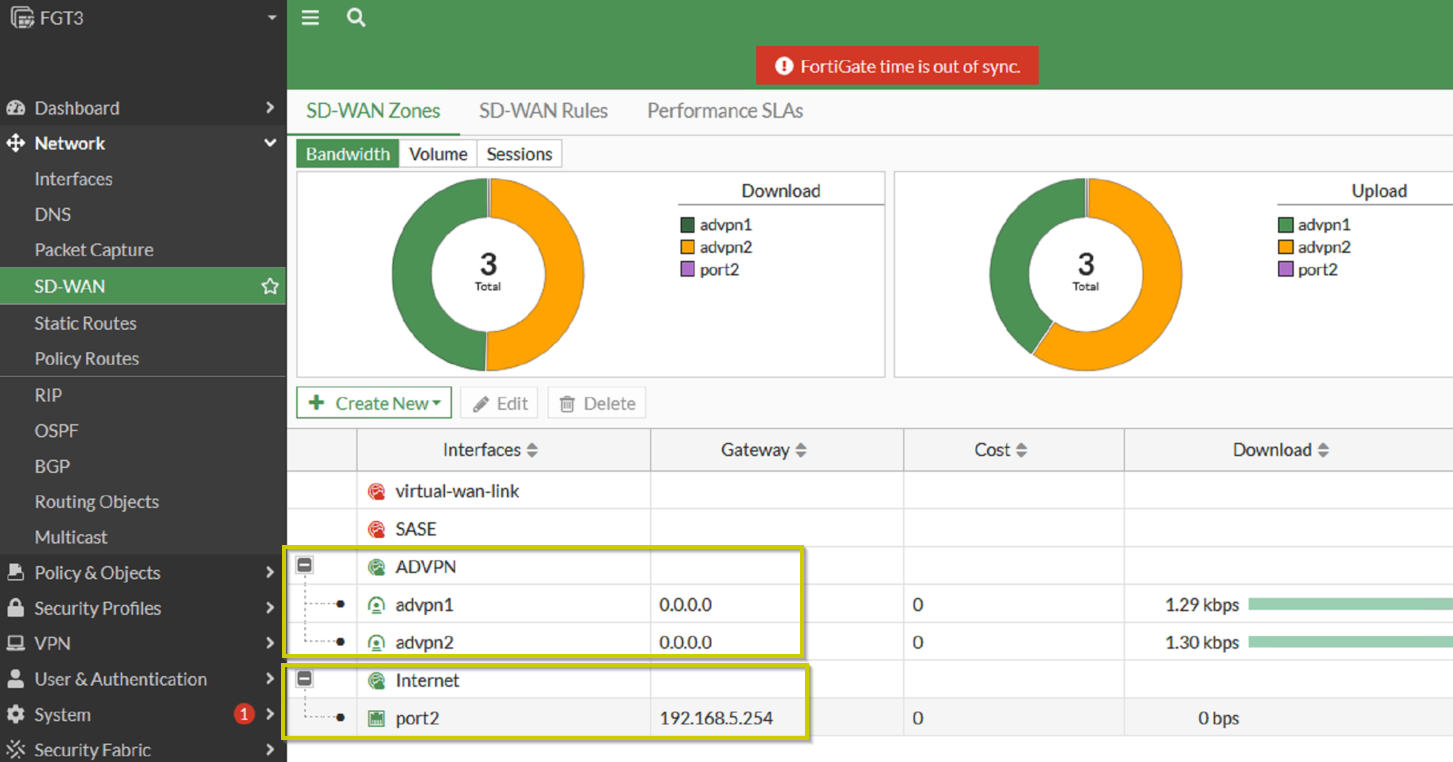Screen dimensions: 1453x762
Task: Collapse the Internet zone tree
Action: [305, 679]
